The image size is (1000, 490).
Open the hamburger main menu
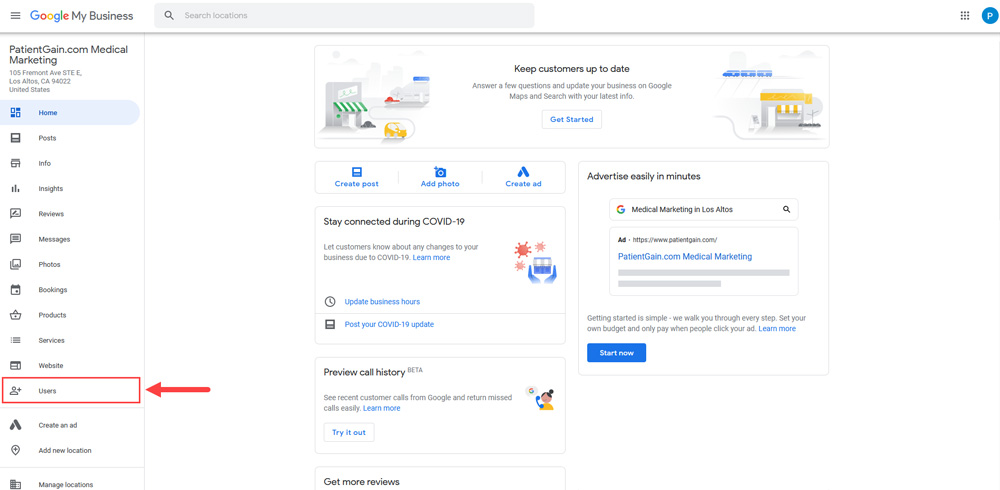click(15, 15)
